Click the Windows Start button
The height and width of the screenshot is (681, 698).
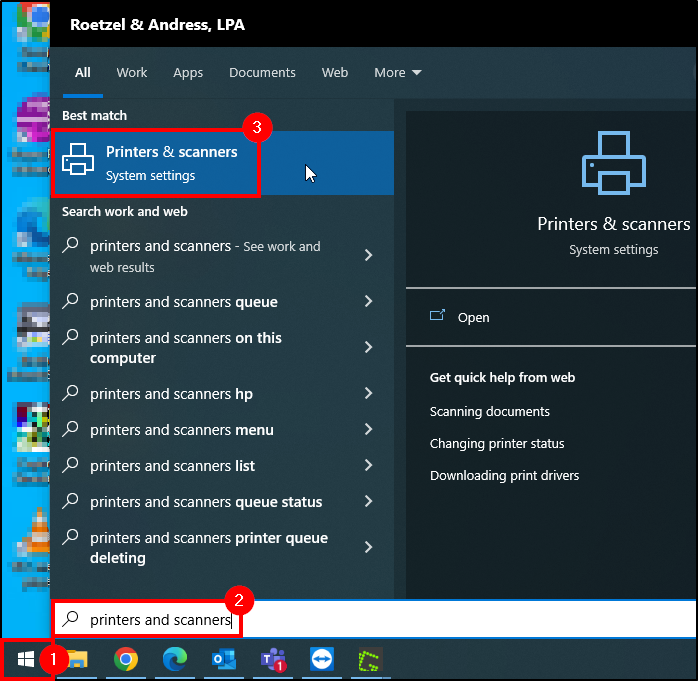point(26,659)
